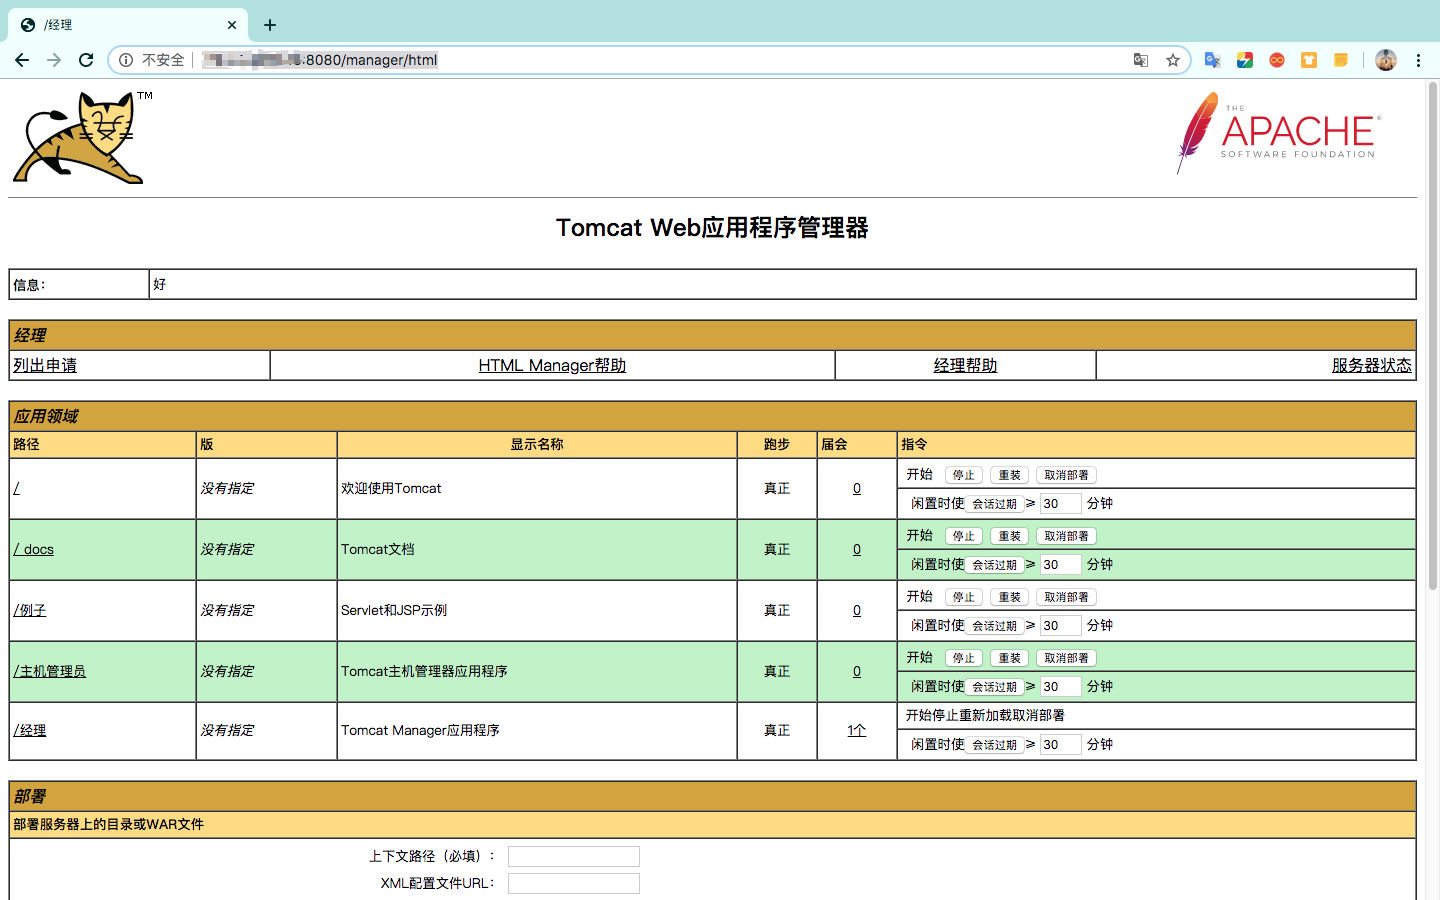The height and width of the screenshot is (900, 1440).
Task: Click session count 0 for Servlet和JSP示例
Action: (x=857, y=610)
